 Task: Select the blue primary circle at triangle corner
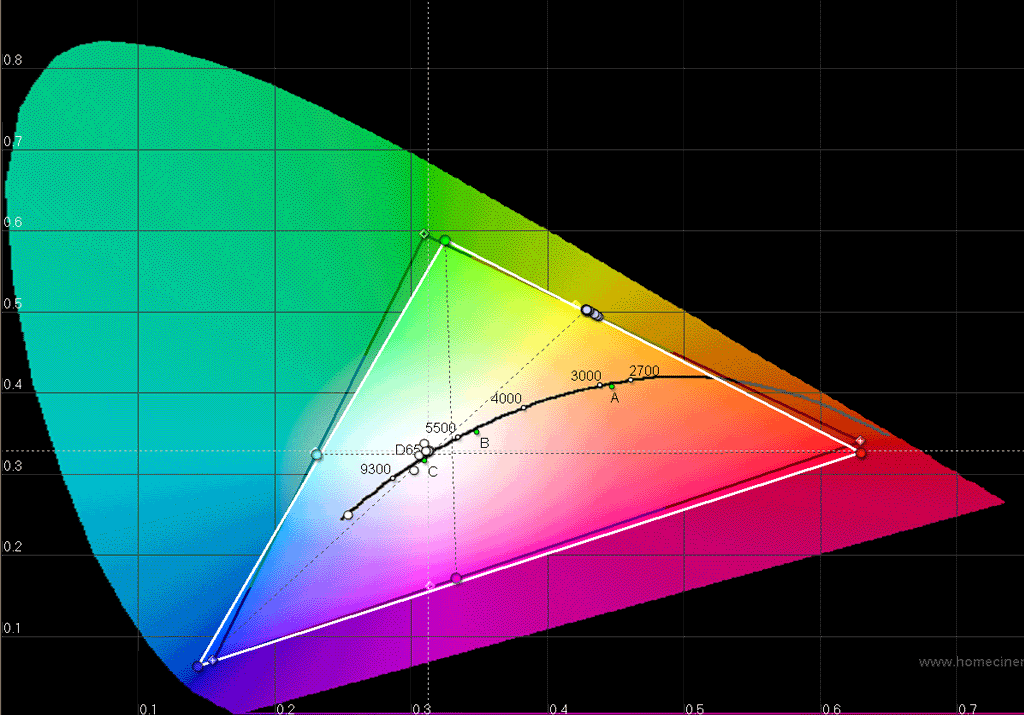pyautogui.click(x=198, y=666)
